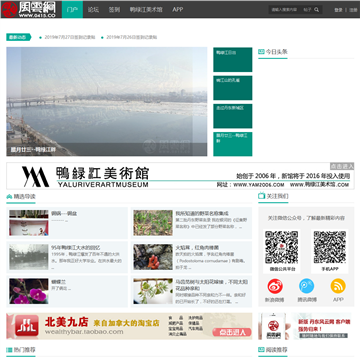Select the second dark green slide tile

[x=233, y=88]
